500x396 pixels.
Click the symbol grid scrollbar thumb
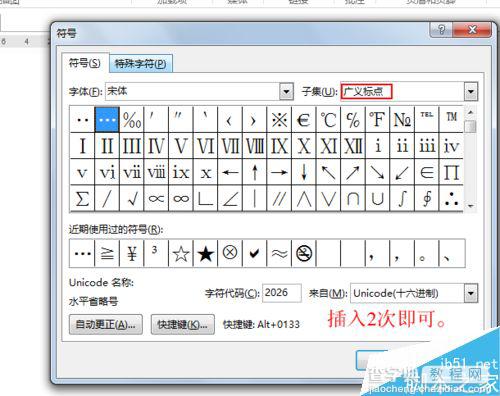point(470,126)
